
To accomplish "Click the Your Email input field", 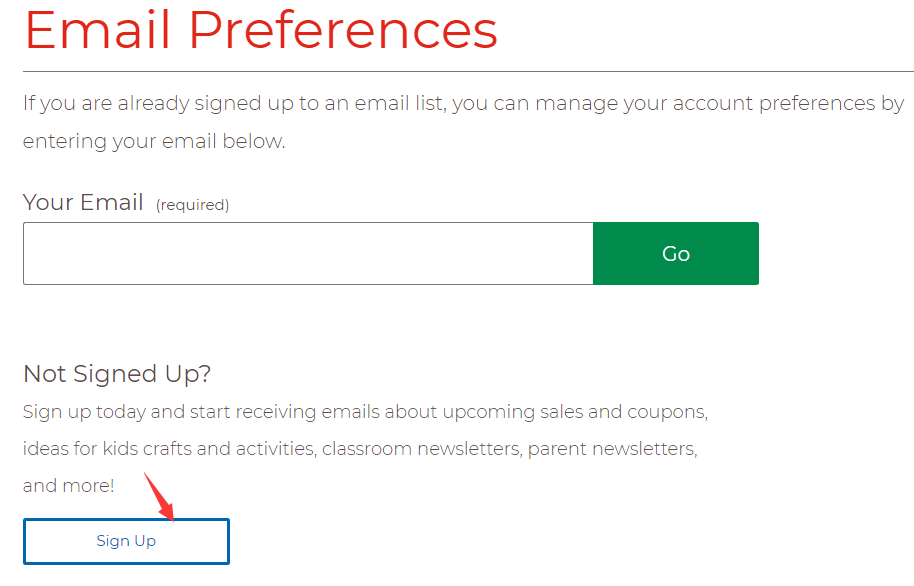I will pos(308,254).
